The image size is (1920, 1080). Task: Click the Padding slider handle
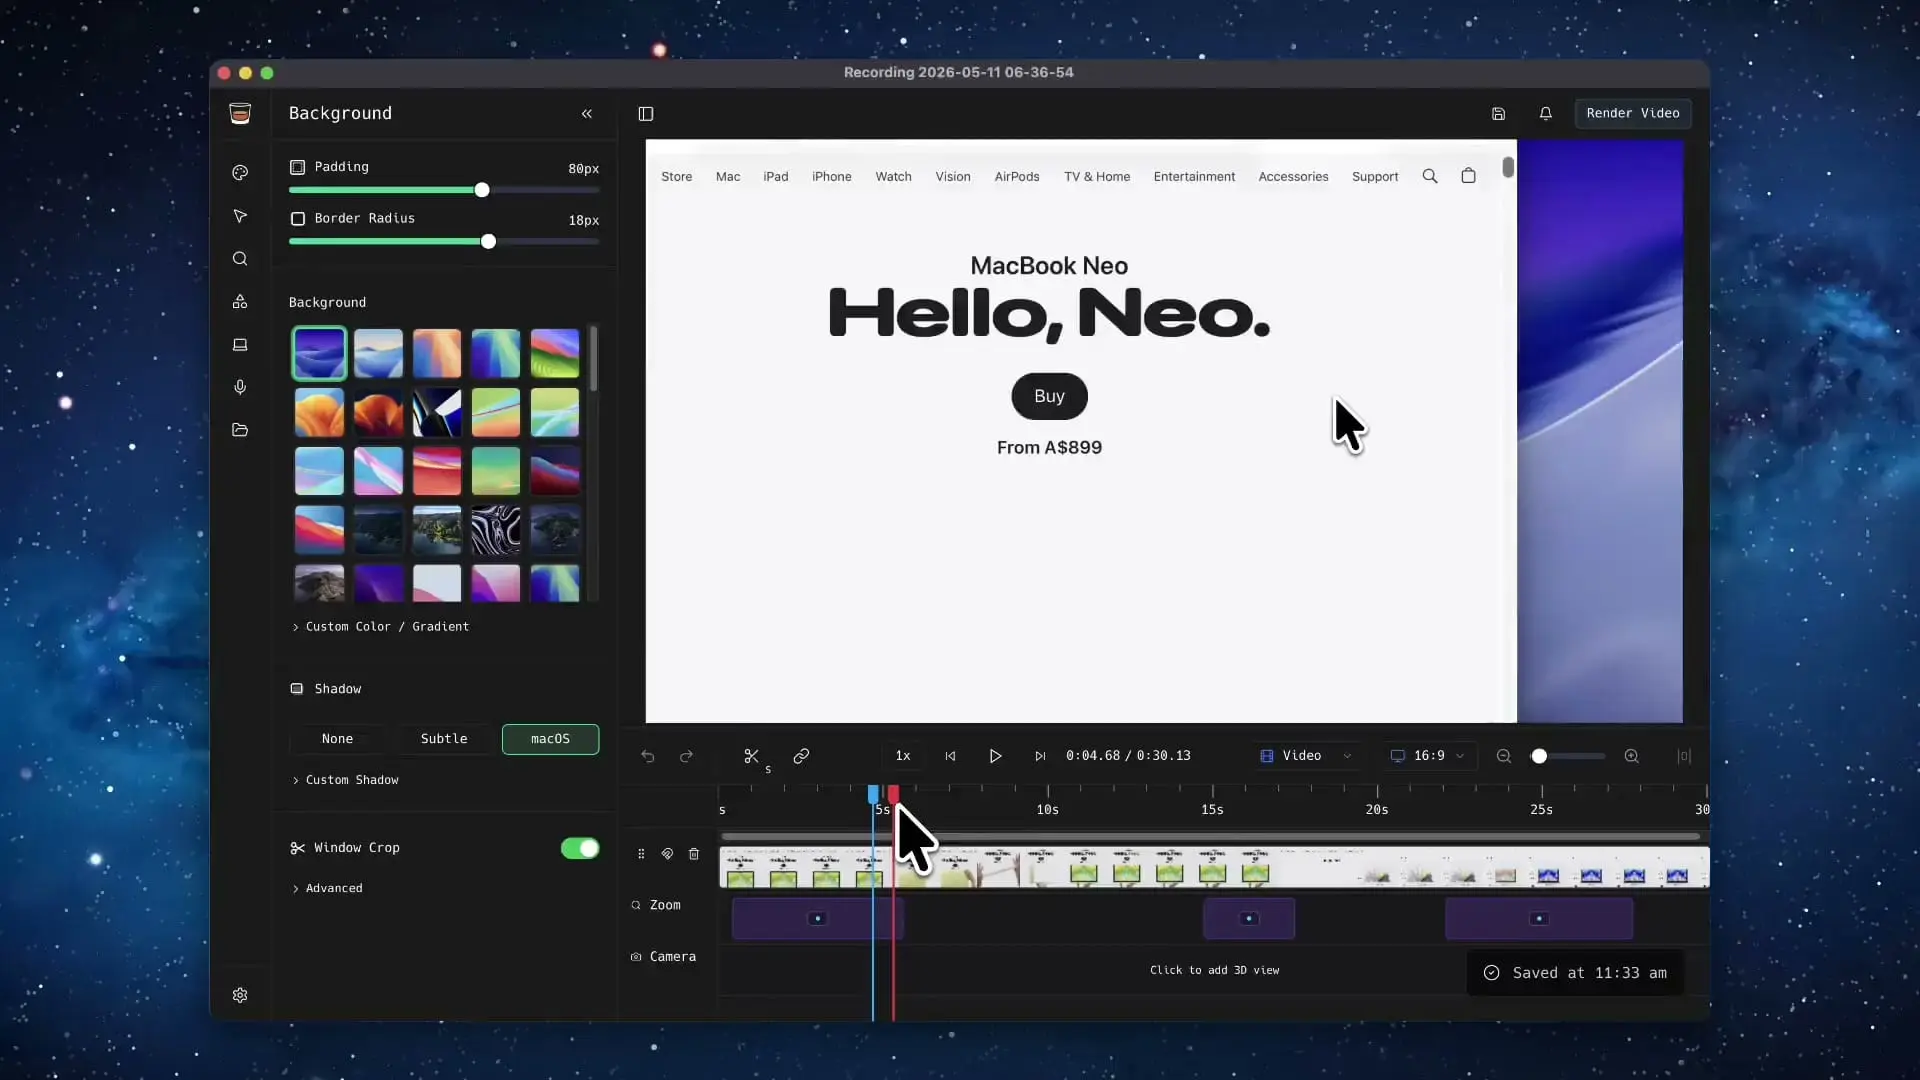click(x=482, y=190)
